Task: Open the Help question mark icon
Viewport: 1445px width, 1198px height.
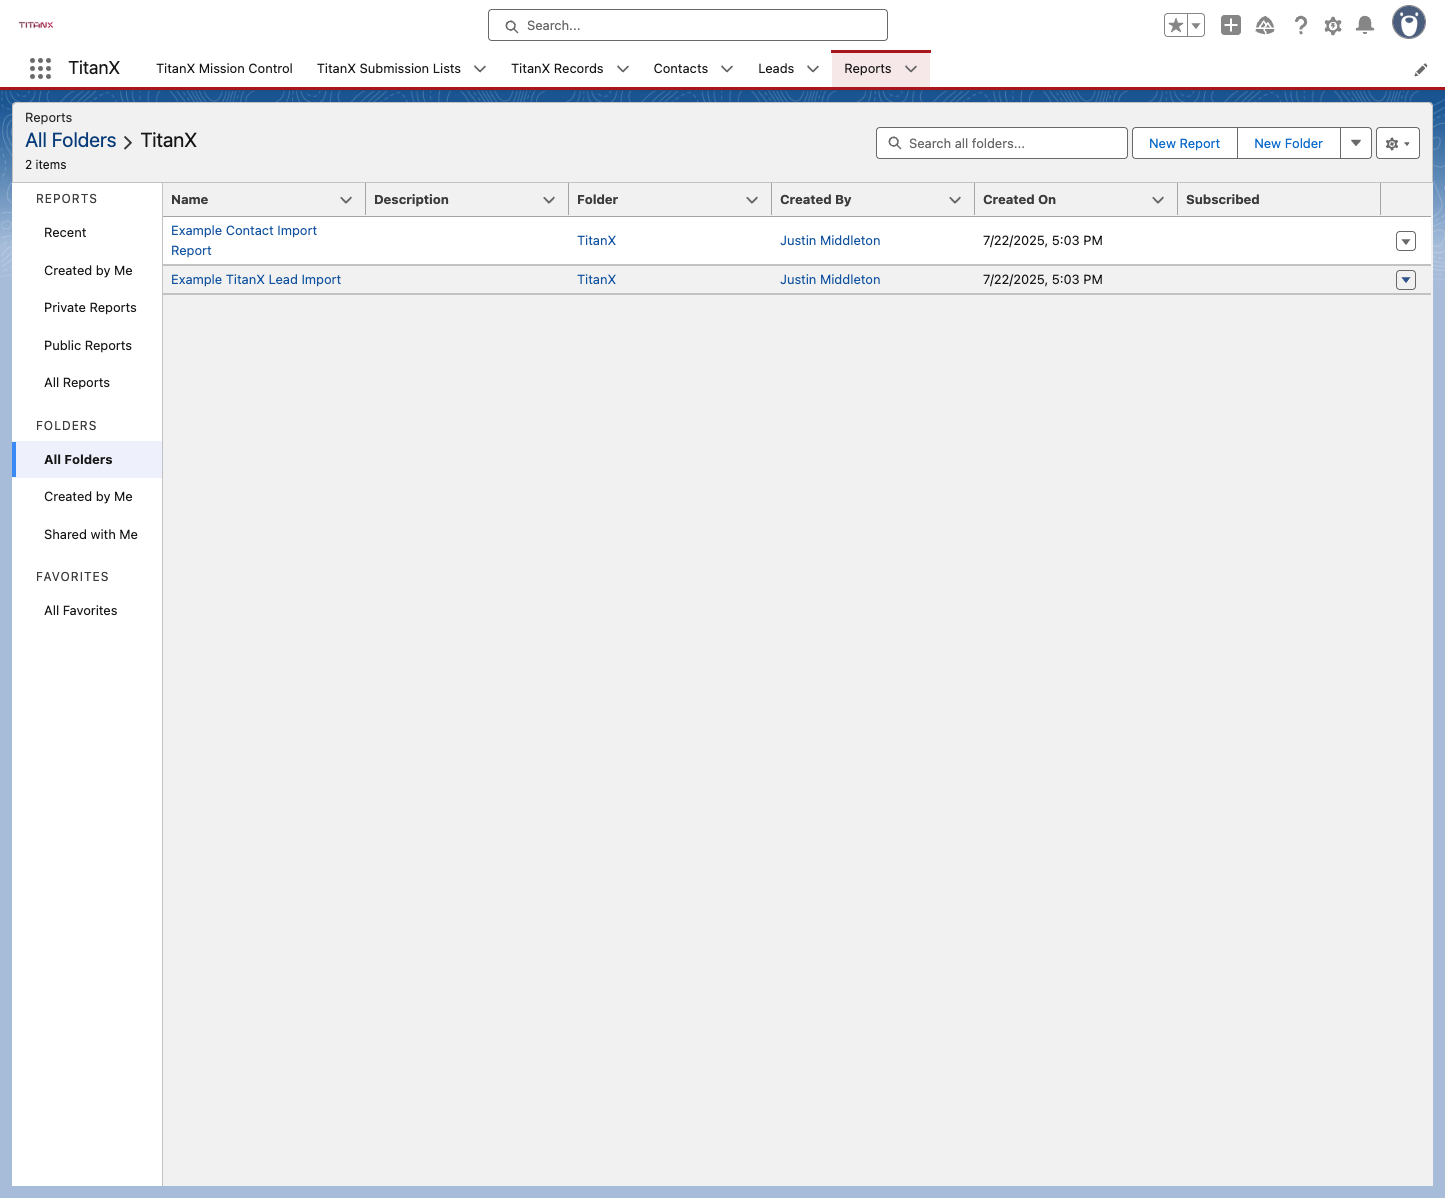Action: click(x=1300, y=26)
